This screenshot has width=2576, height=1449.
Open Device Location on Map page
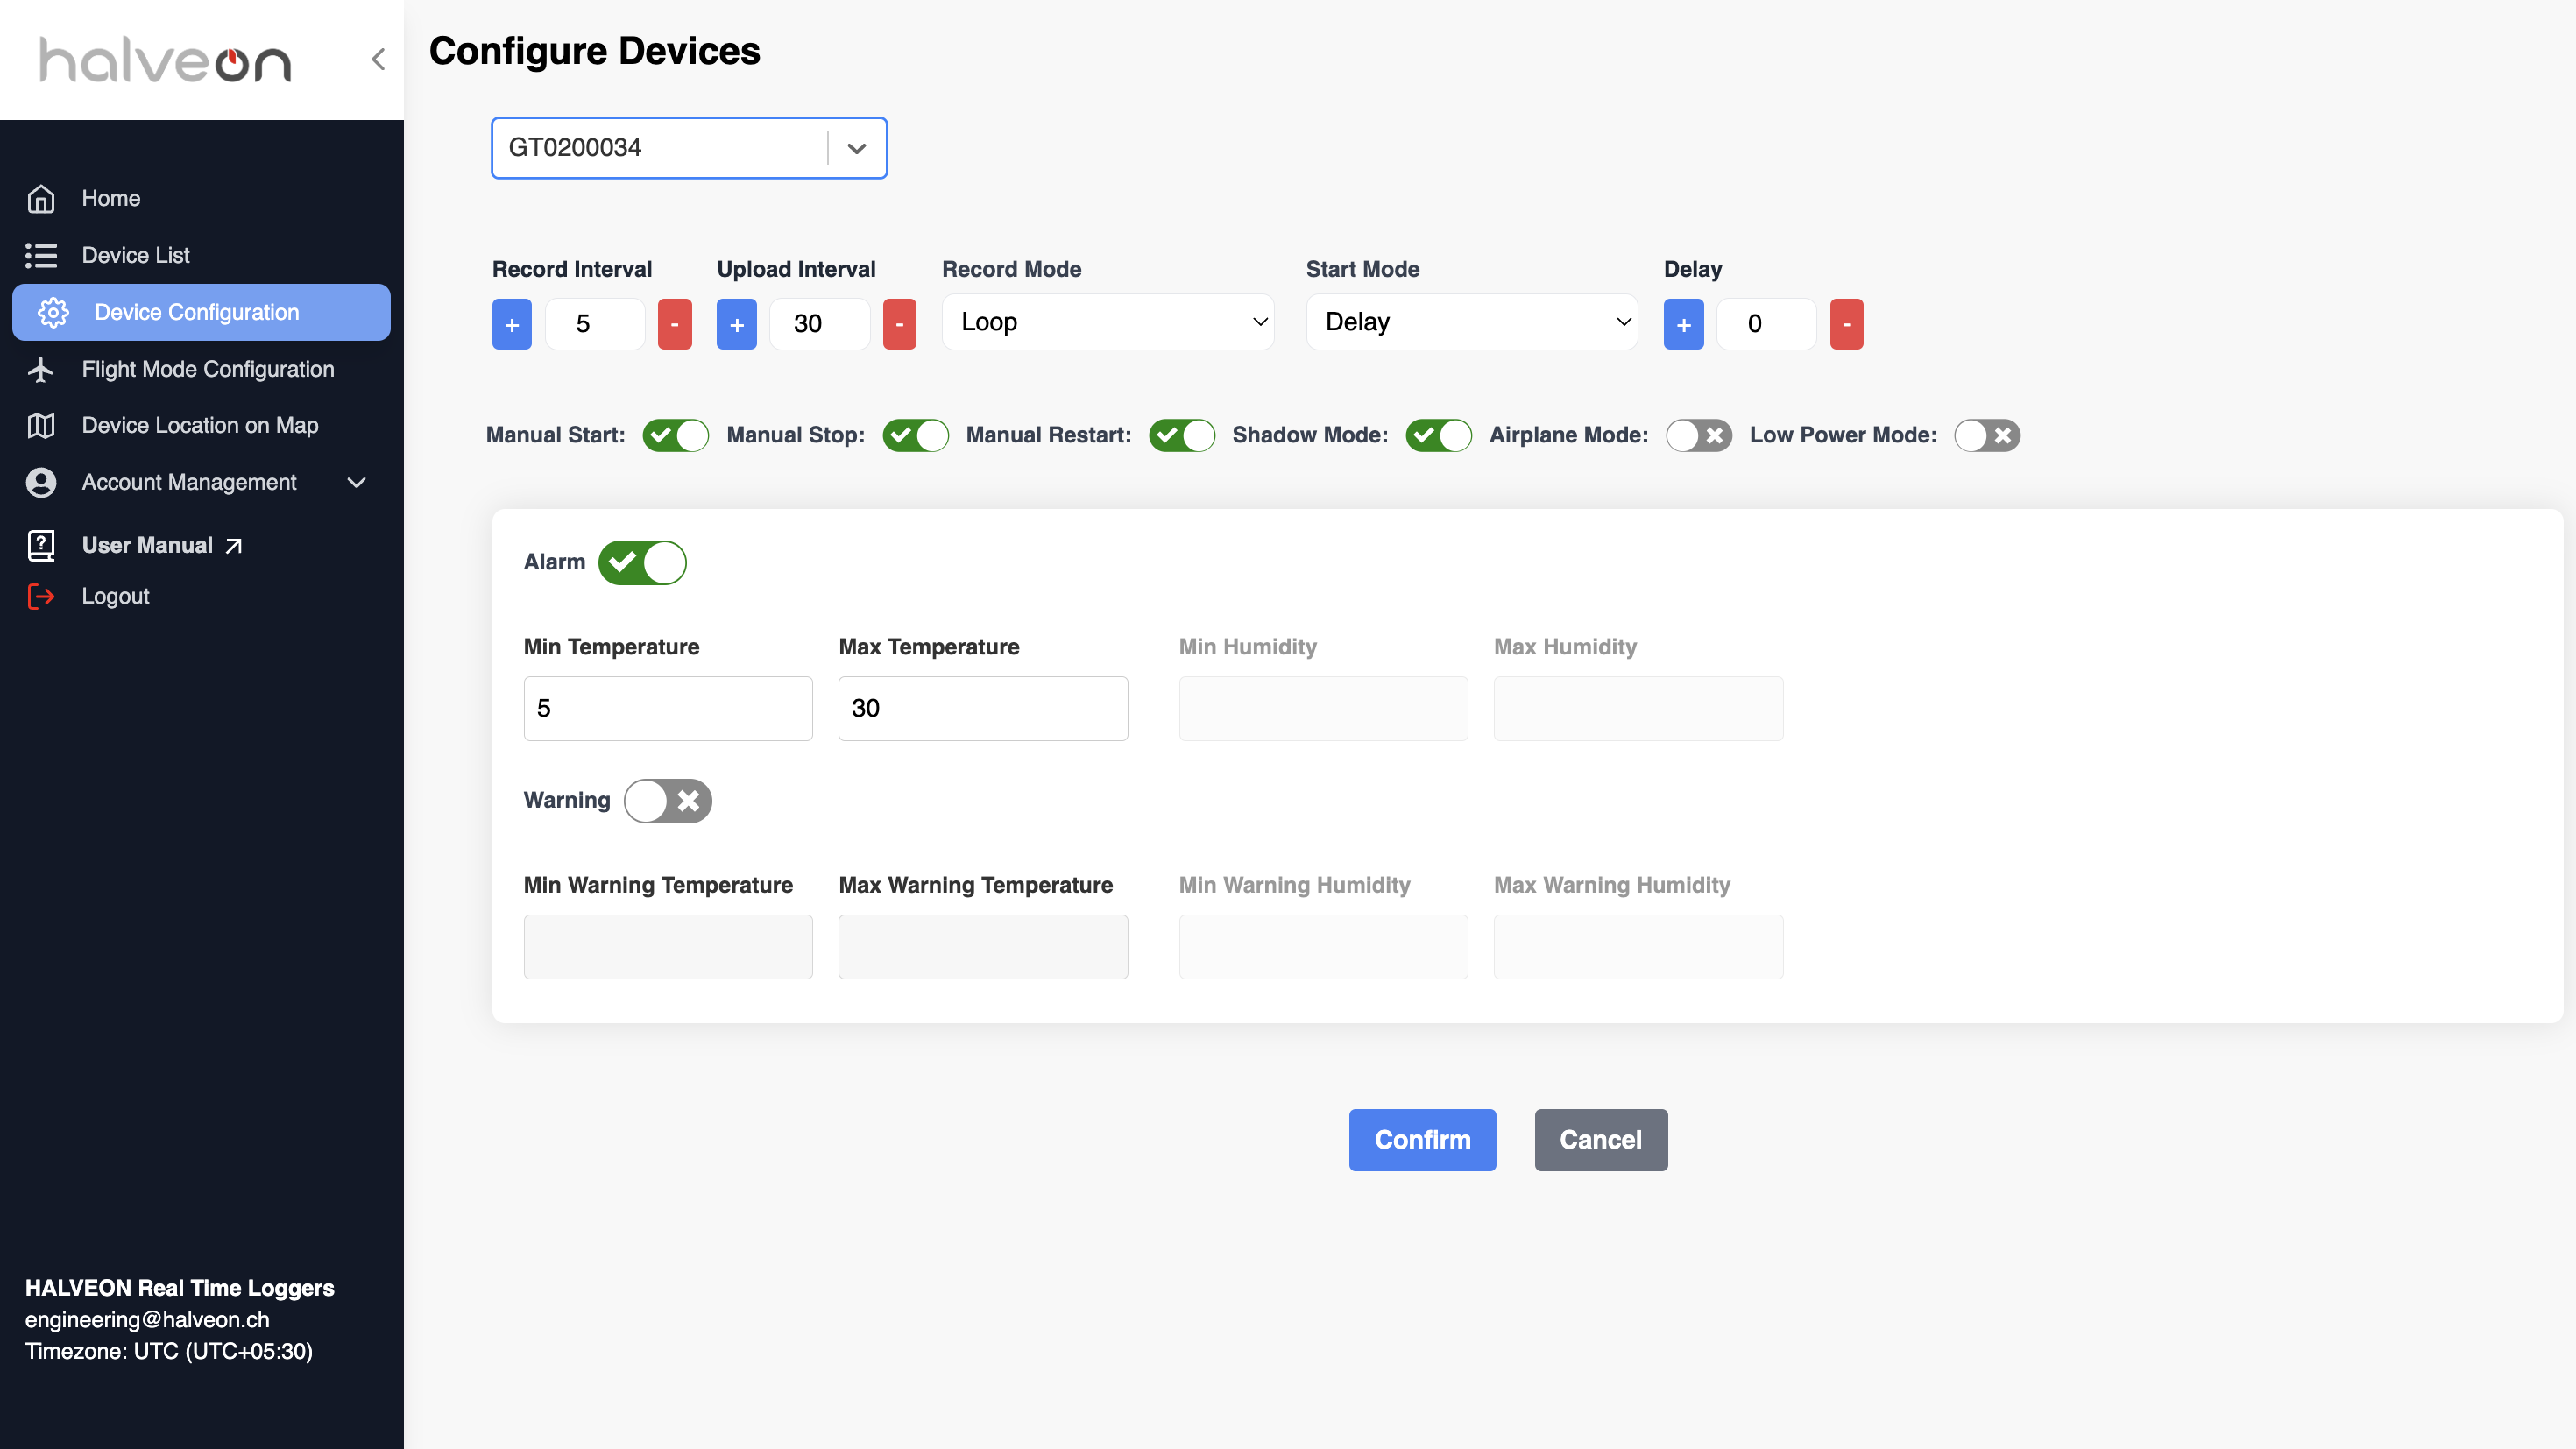coord(201,425)
